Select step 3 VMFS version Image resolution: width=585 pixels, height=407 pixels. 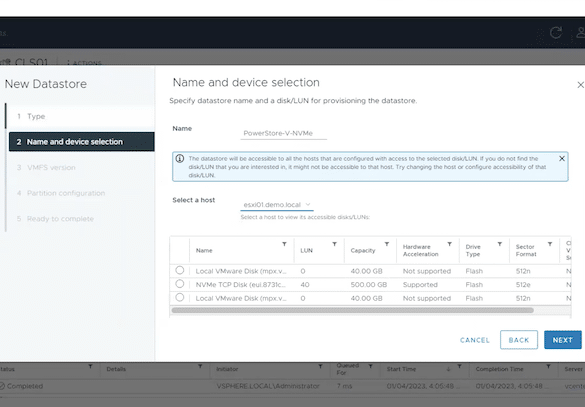81,168
